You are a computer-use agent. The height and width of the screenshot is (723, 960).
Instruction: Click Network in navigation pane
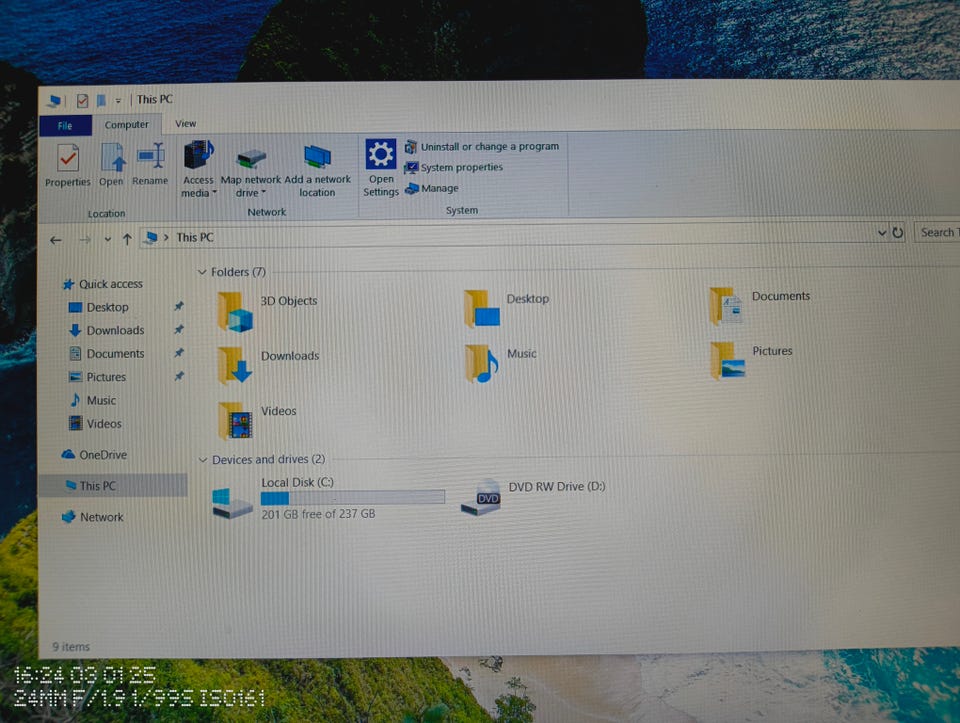pyautogui.click(x=93, y=517)
